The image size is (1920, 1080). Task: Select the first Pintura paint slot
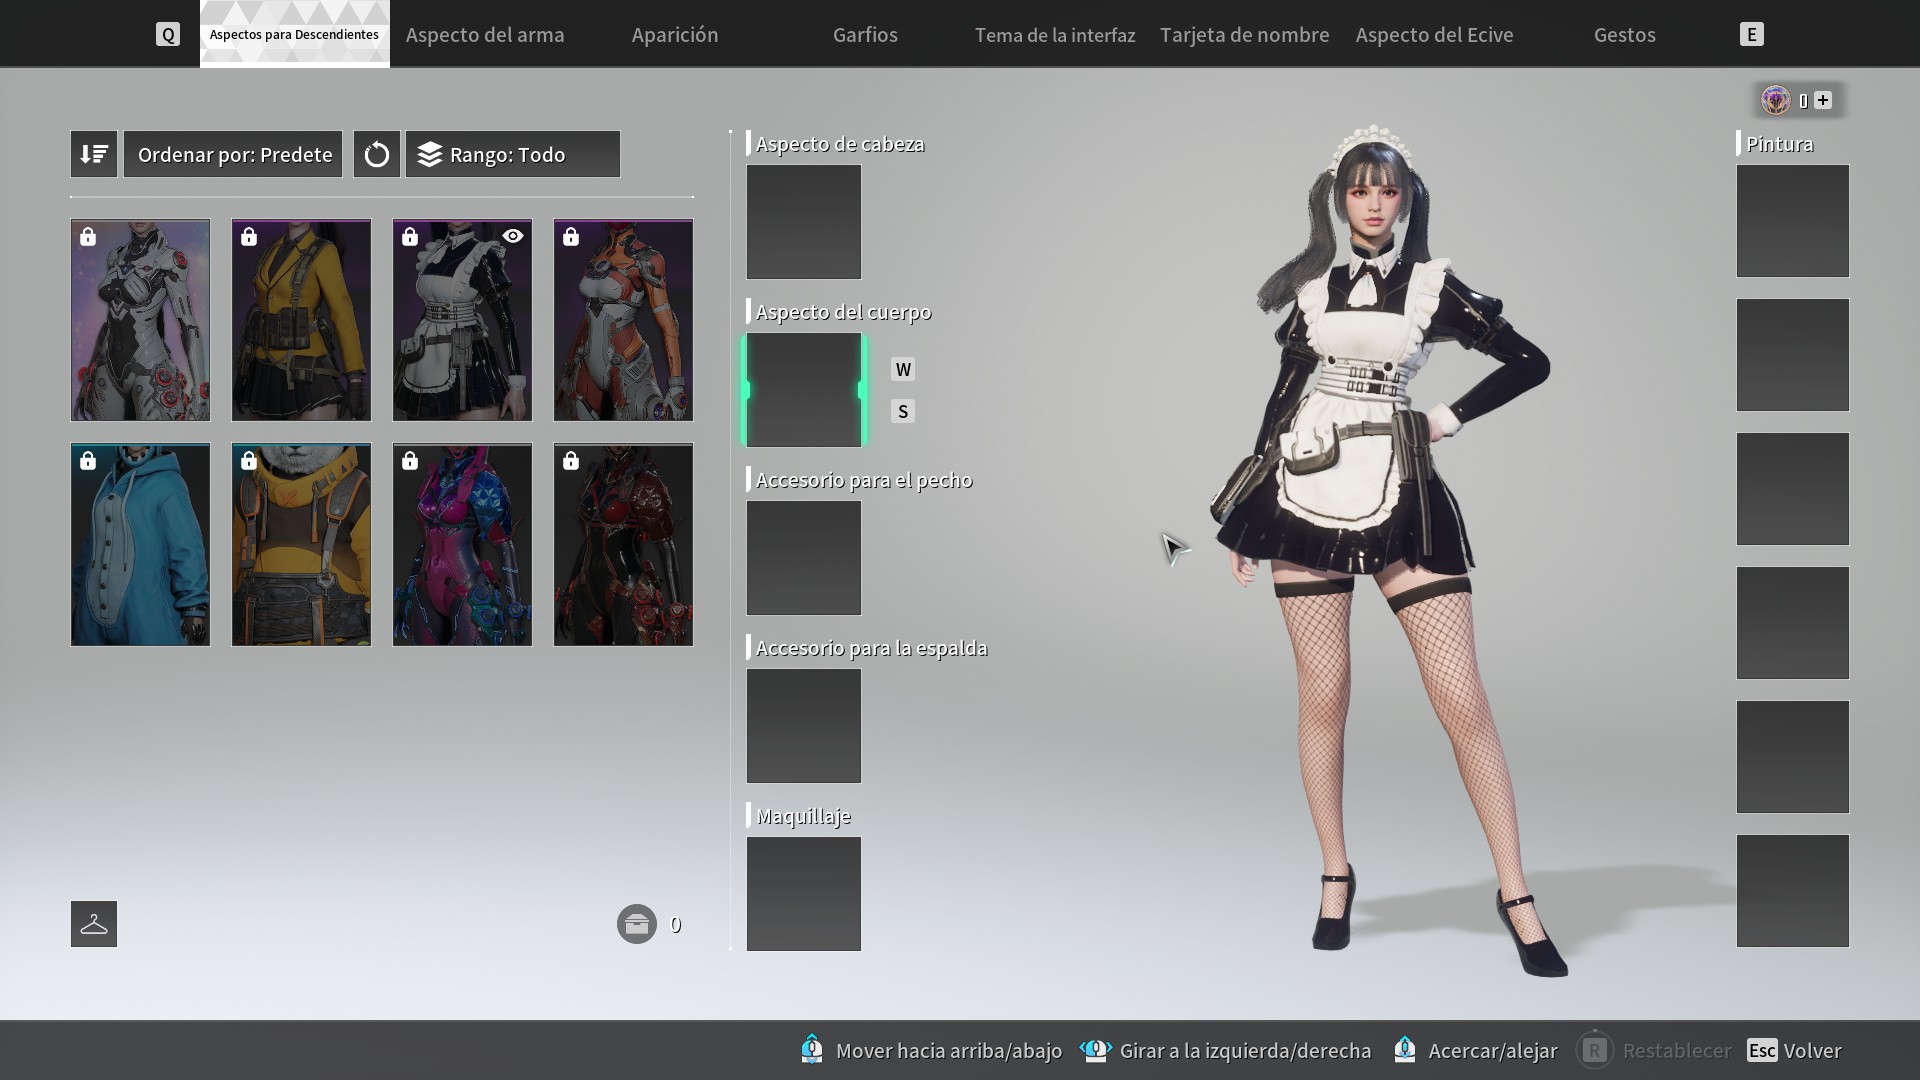[x=1792, y=221]
